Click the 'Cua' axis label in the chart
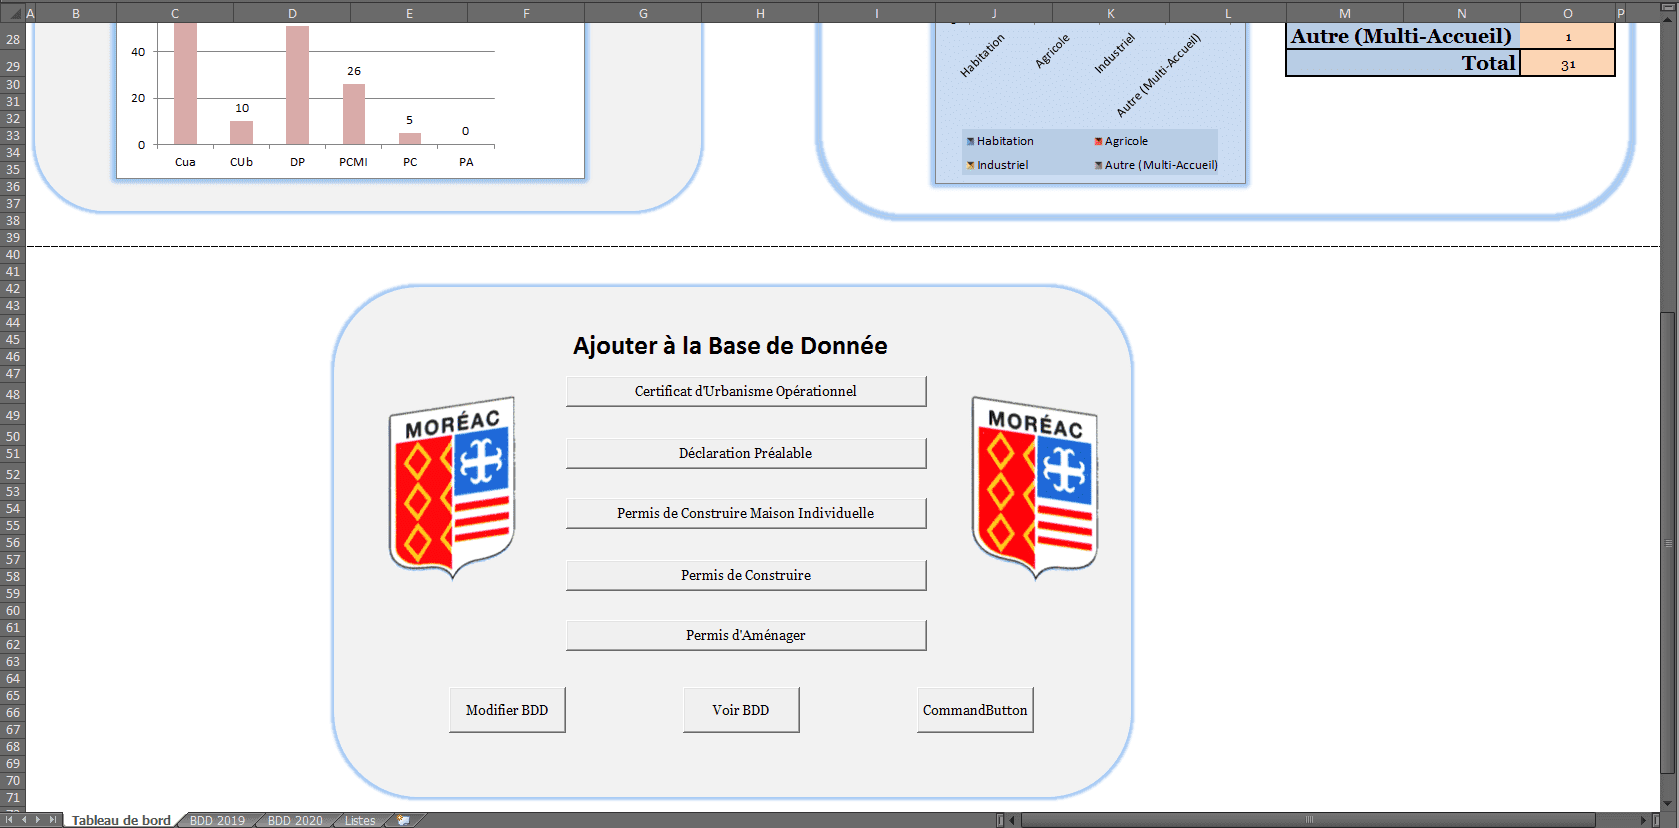 click(x=185, y=162)
